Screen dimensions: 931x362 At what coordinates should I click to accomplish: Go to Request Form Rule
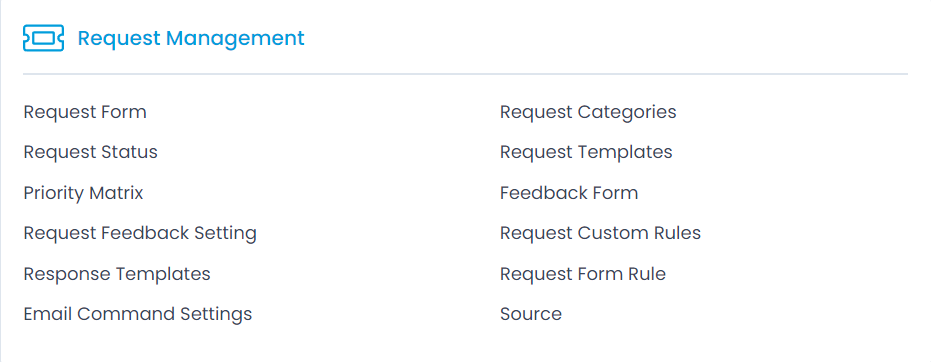[x=583, y=274]
